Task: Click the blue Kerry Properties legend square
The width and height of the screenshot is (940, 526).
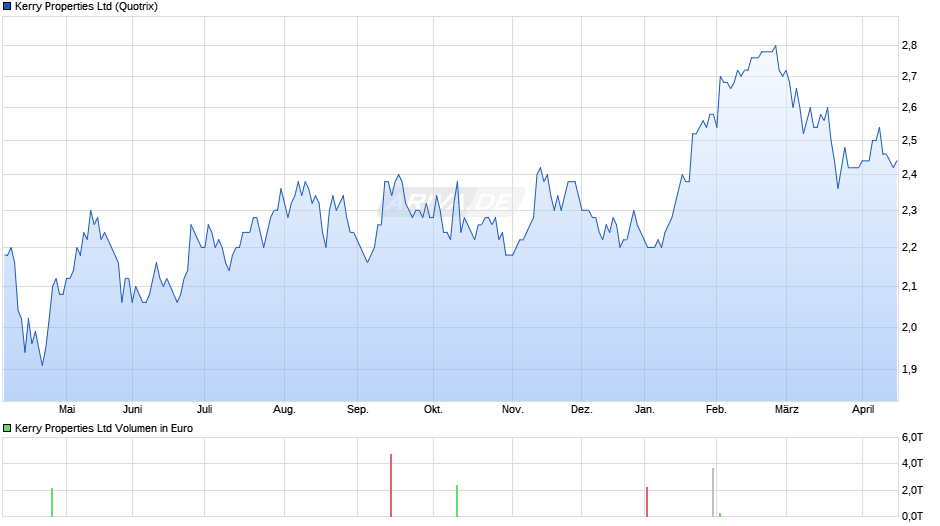Action: 7,7
